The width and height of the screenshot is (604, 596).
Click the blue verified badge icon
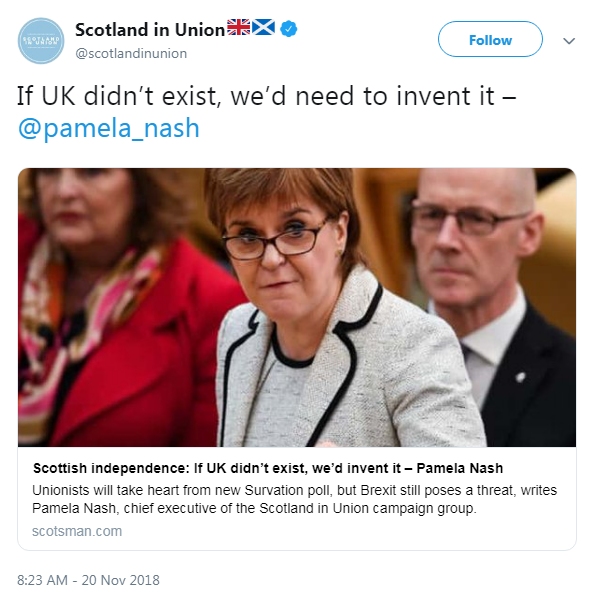tap(289, 29)
